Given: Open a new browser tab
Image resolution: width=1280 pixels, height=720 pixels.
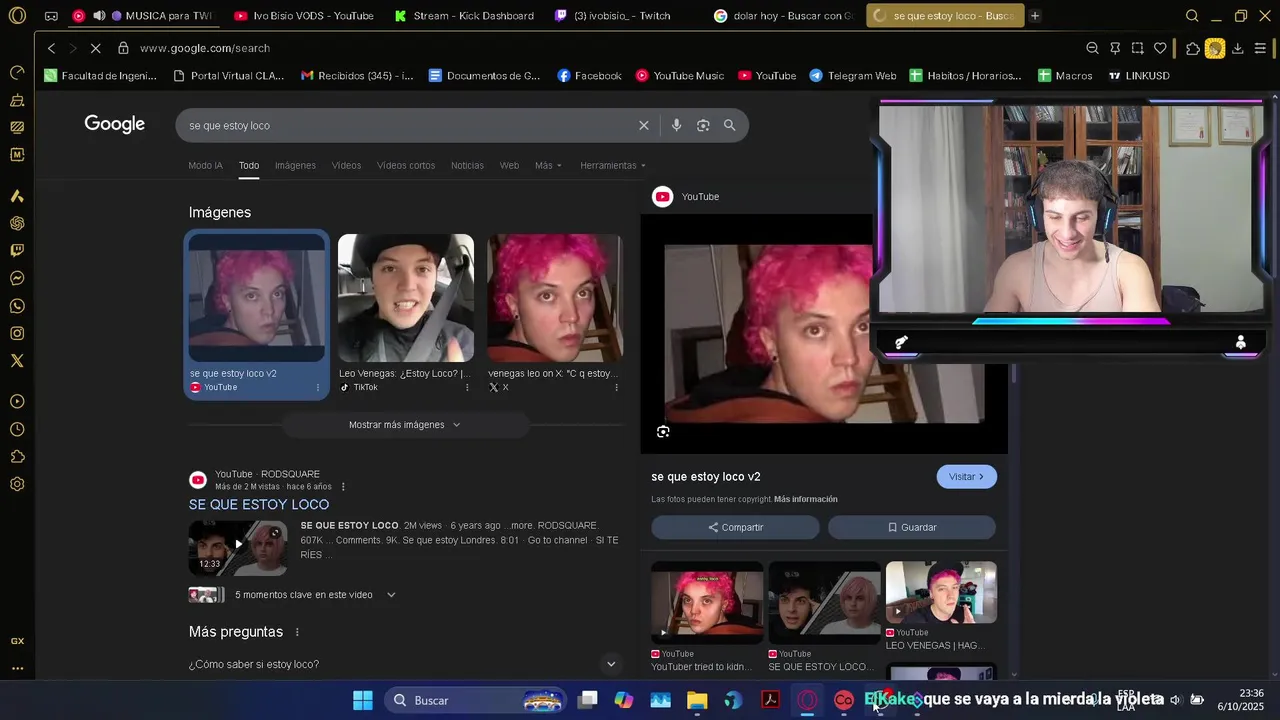Looking at the screenshot, I should (1035, 16).
